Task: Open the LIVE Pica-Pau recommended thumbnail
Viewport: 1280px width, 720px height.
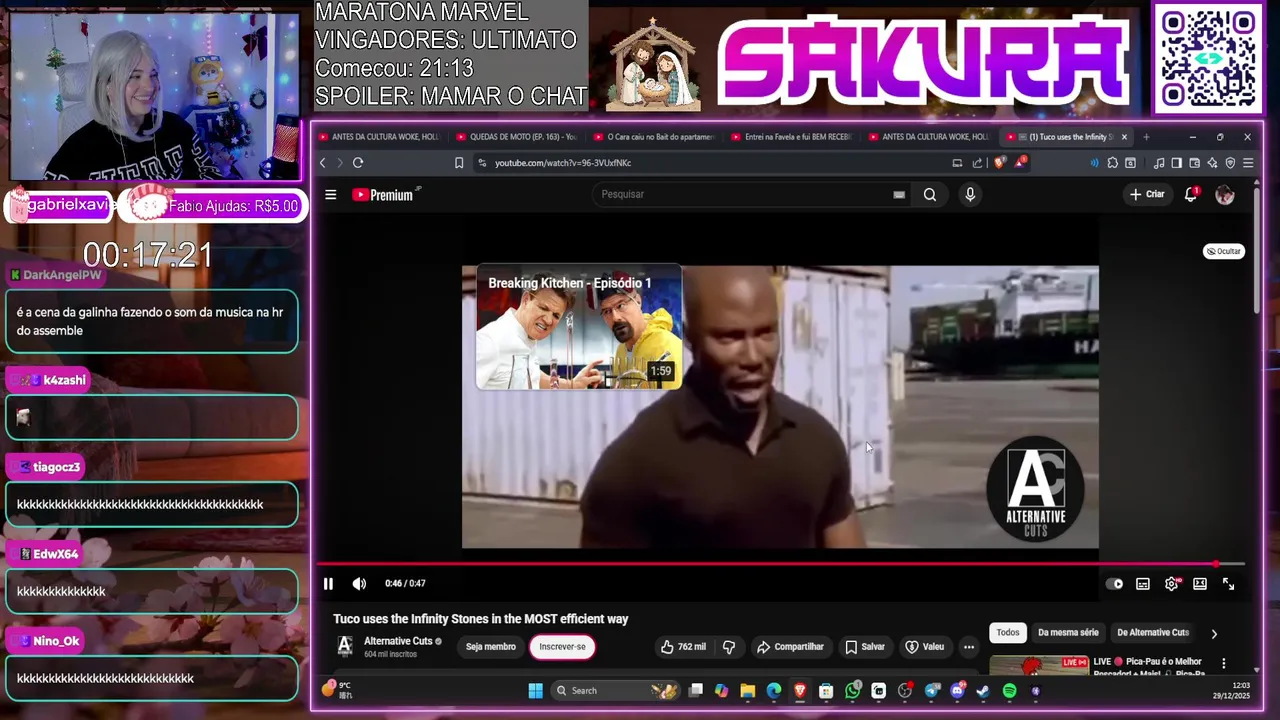Action: point(1039,665)
